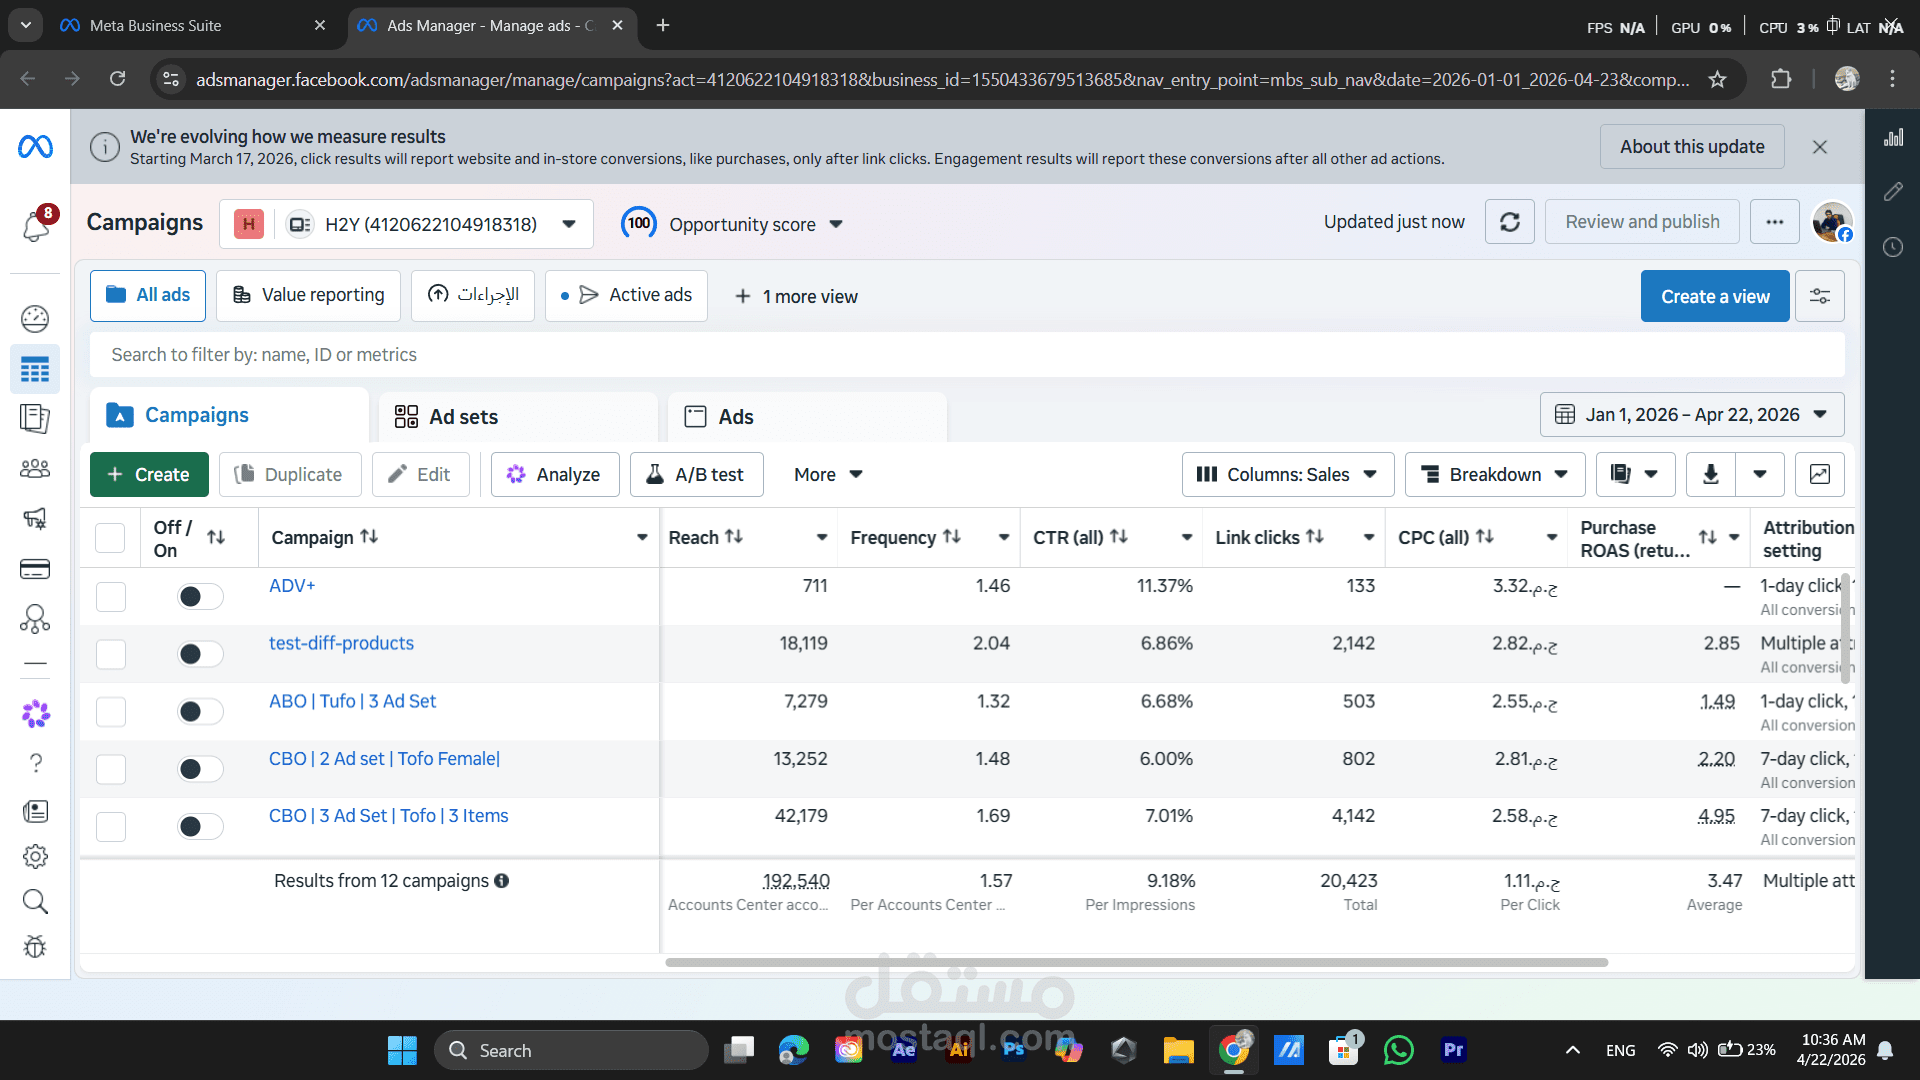1920x1080 pixels.
Task: Open WhatsApp from the taskbar
Action: point(1398,1050)
